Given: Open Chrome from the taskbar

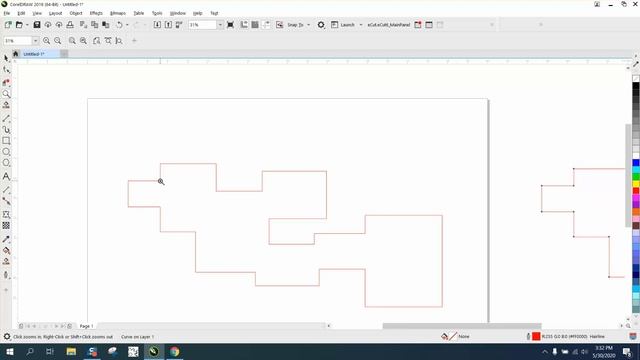Looking at the screenshot, I should (x=174, y=351).
